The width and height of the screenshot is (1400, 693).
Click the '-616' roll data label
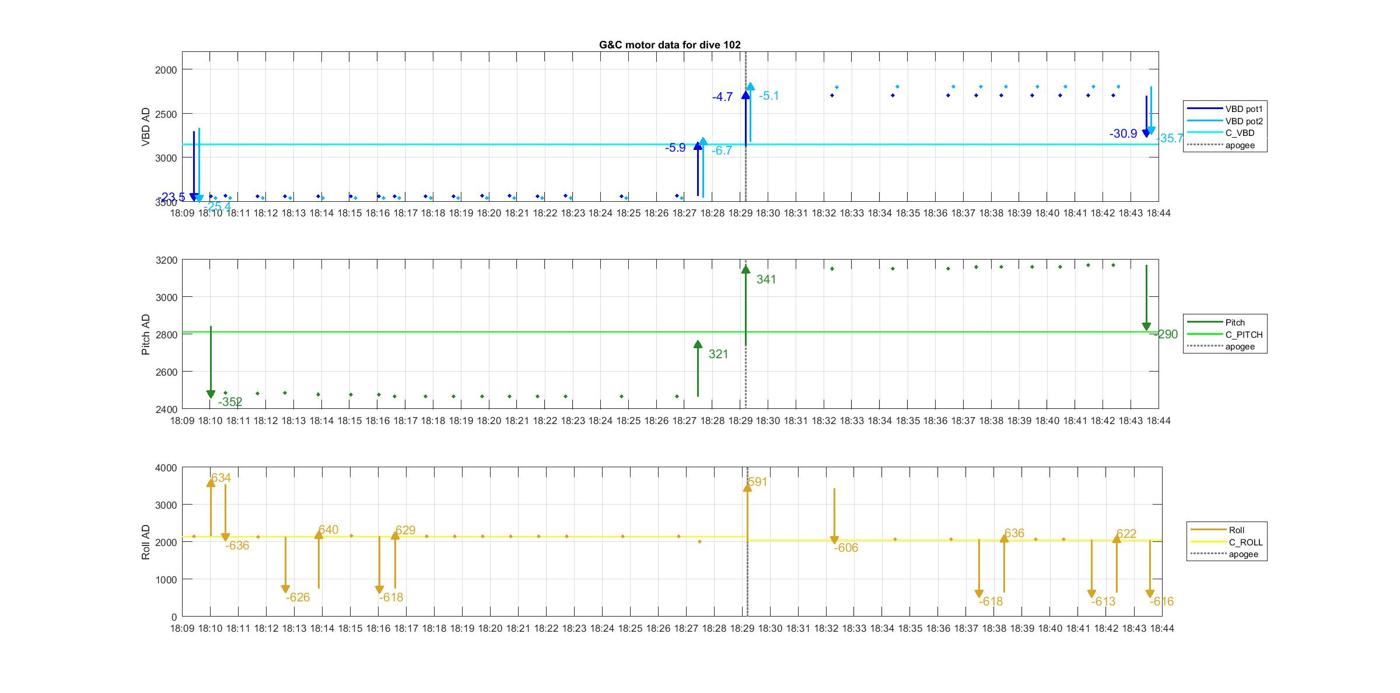[x=1162, y=602]
